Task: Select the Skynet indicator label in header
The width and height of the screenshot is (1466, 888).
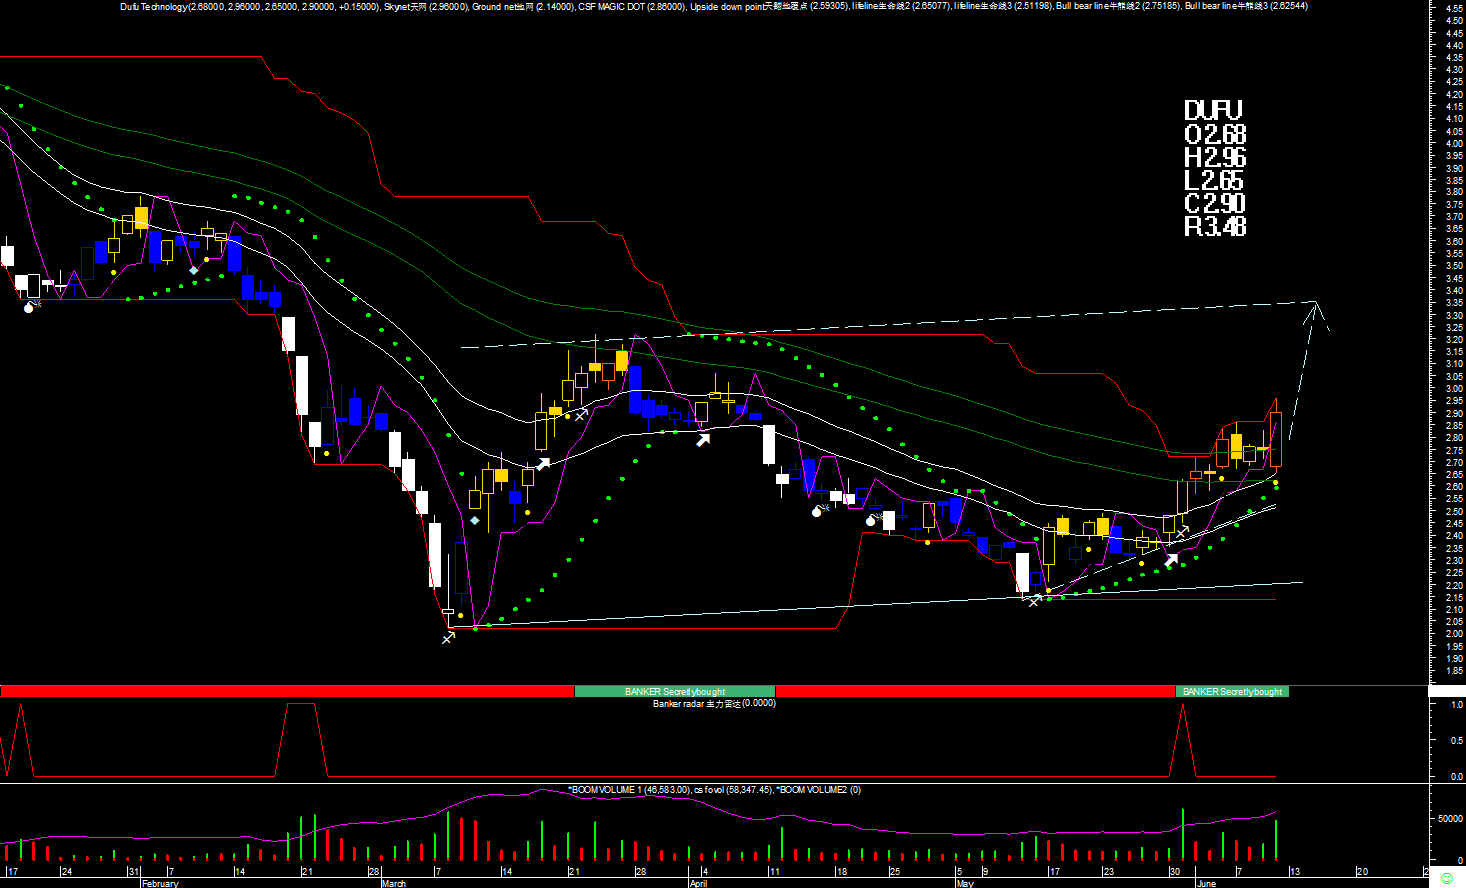Action: (426, 6)
